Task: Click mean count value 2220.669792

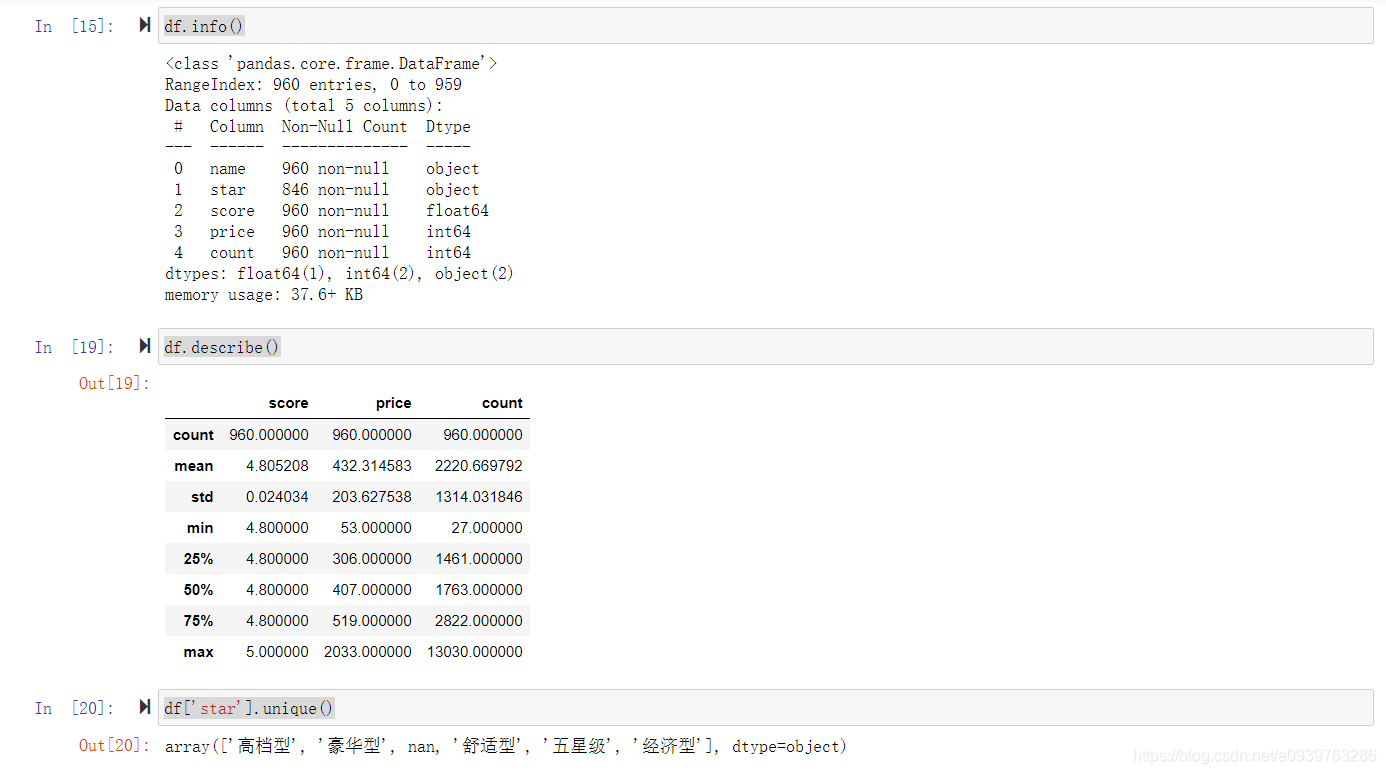Action: 478,466
